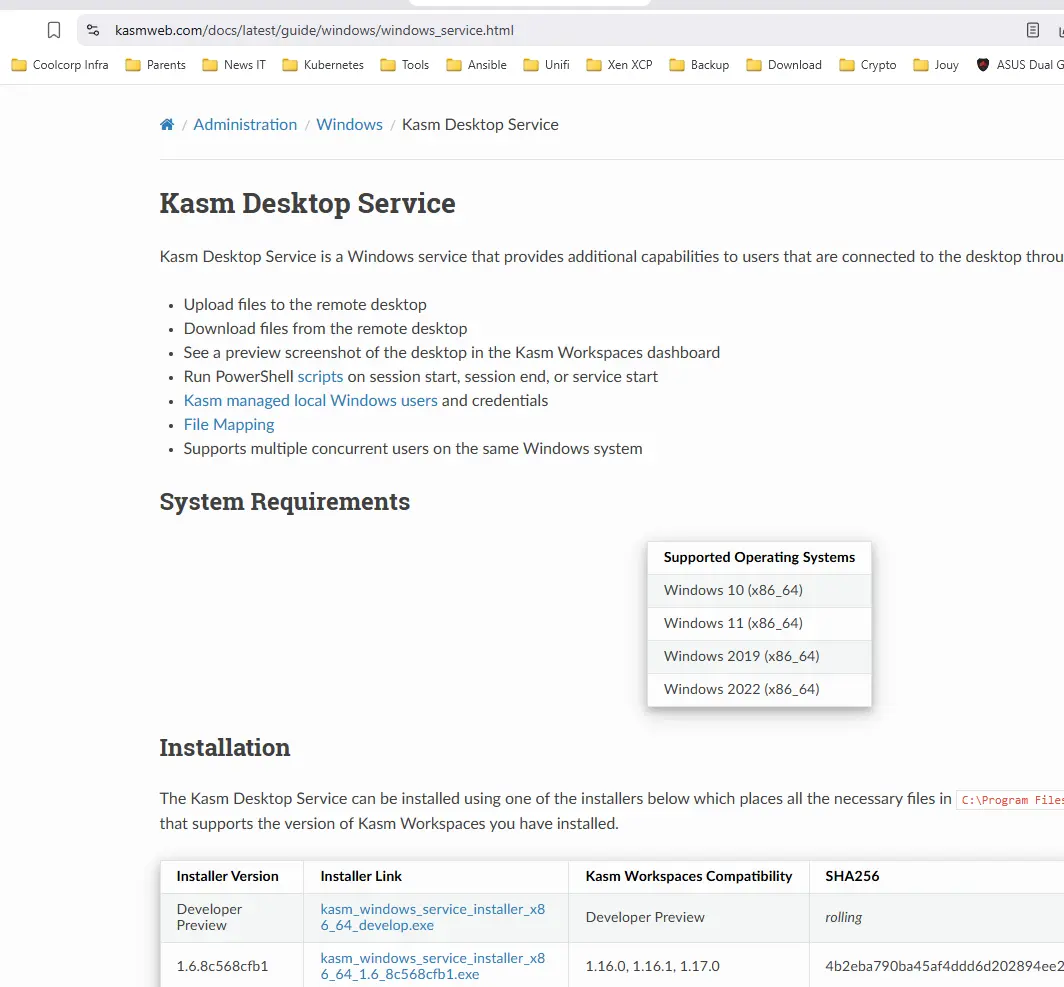Viewport: 1064px width, 987px height.
Task: Follow Kasm managed local Windows users link
Action: pos(310,401)
